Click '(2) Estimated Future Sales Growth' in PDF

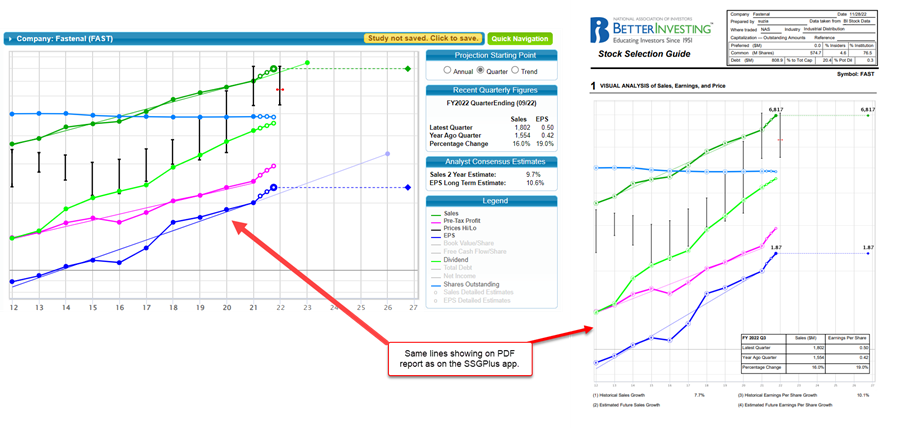[626, 405]
